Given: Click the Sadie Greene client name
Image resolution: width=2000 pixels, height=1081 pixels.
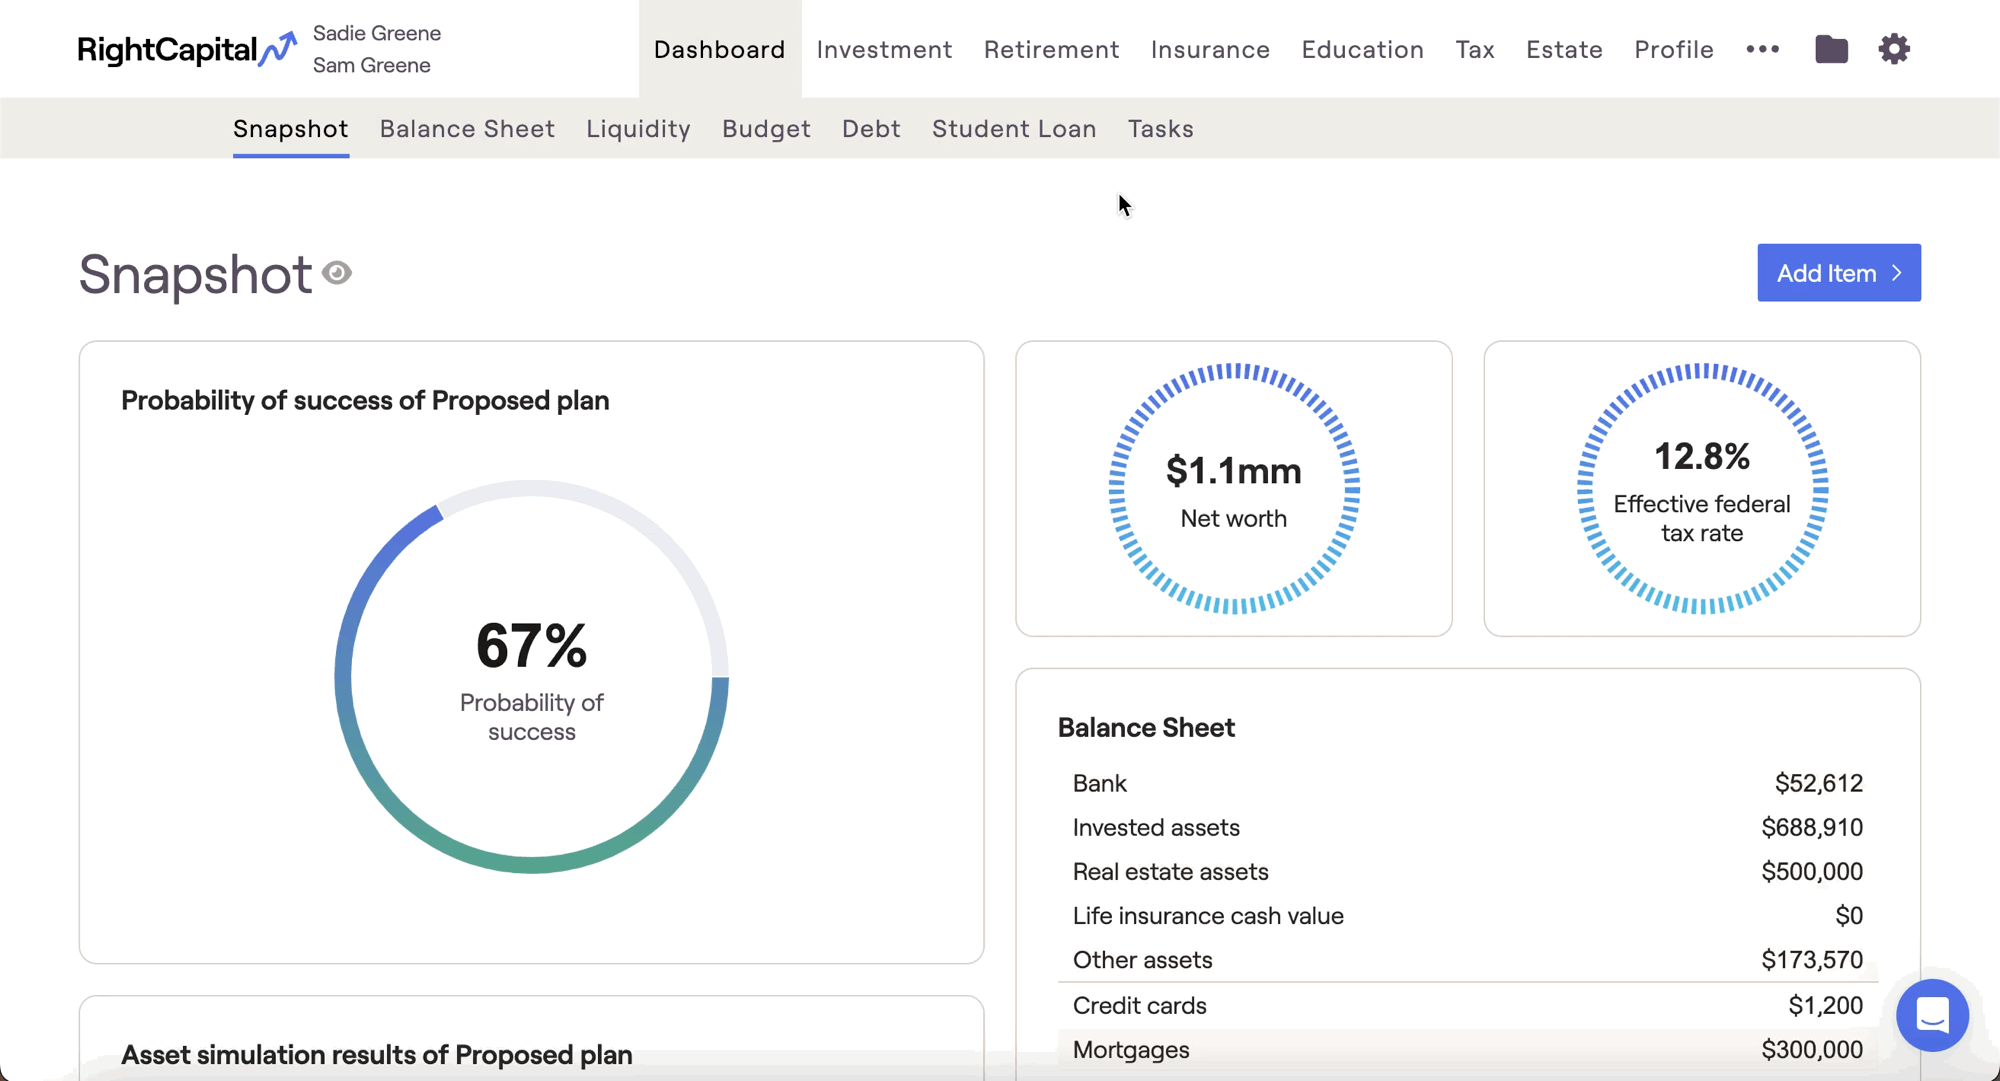Looking at the screenshot, I should [377, 33].
